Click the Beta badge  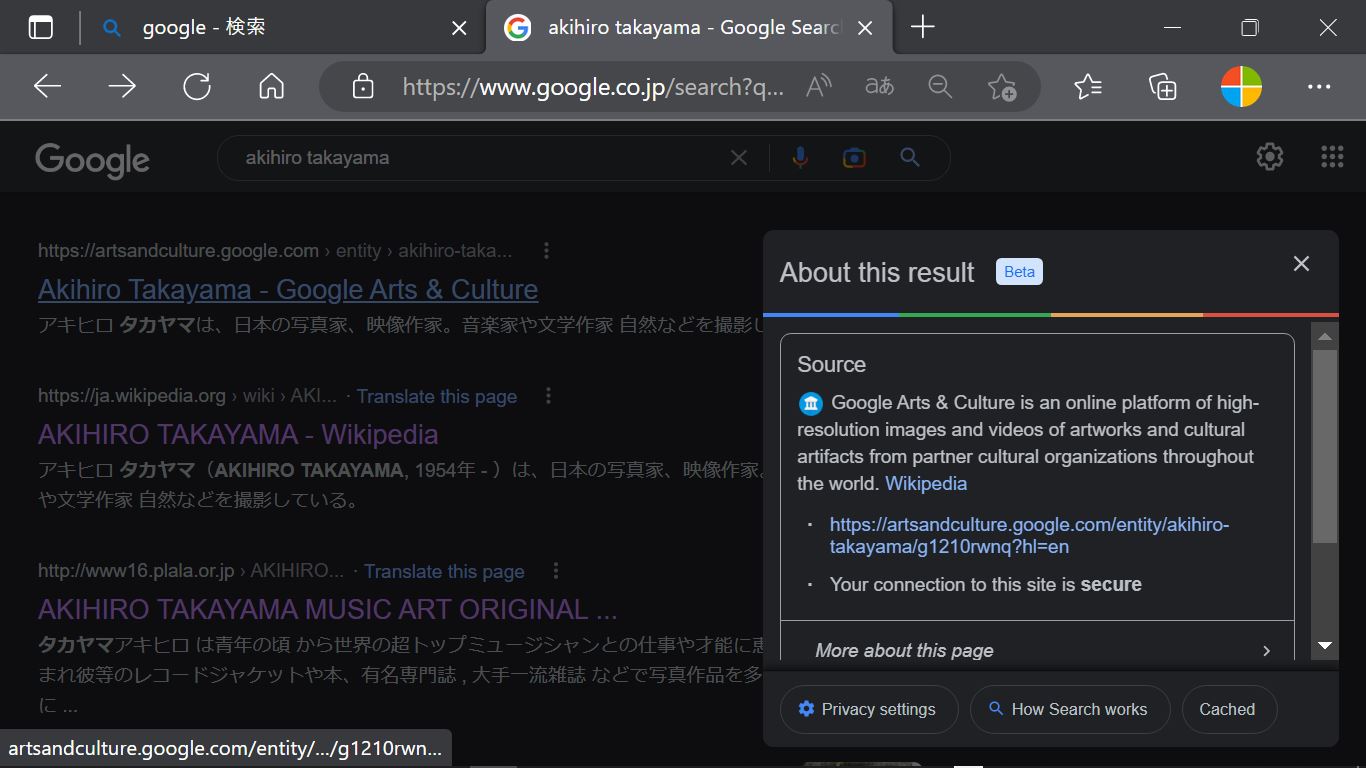1019,272
